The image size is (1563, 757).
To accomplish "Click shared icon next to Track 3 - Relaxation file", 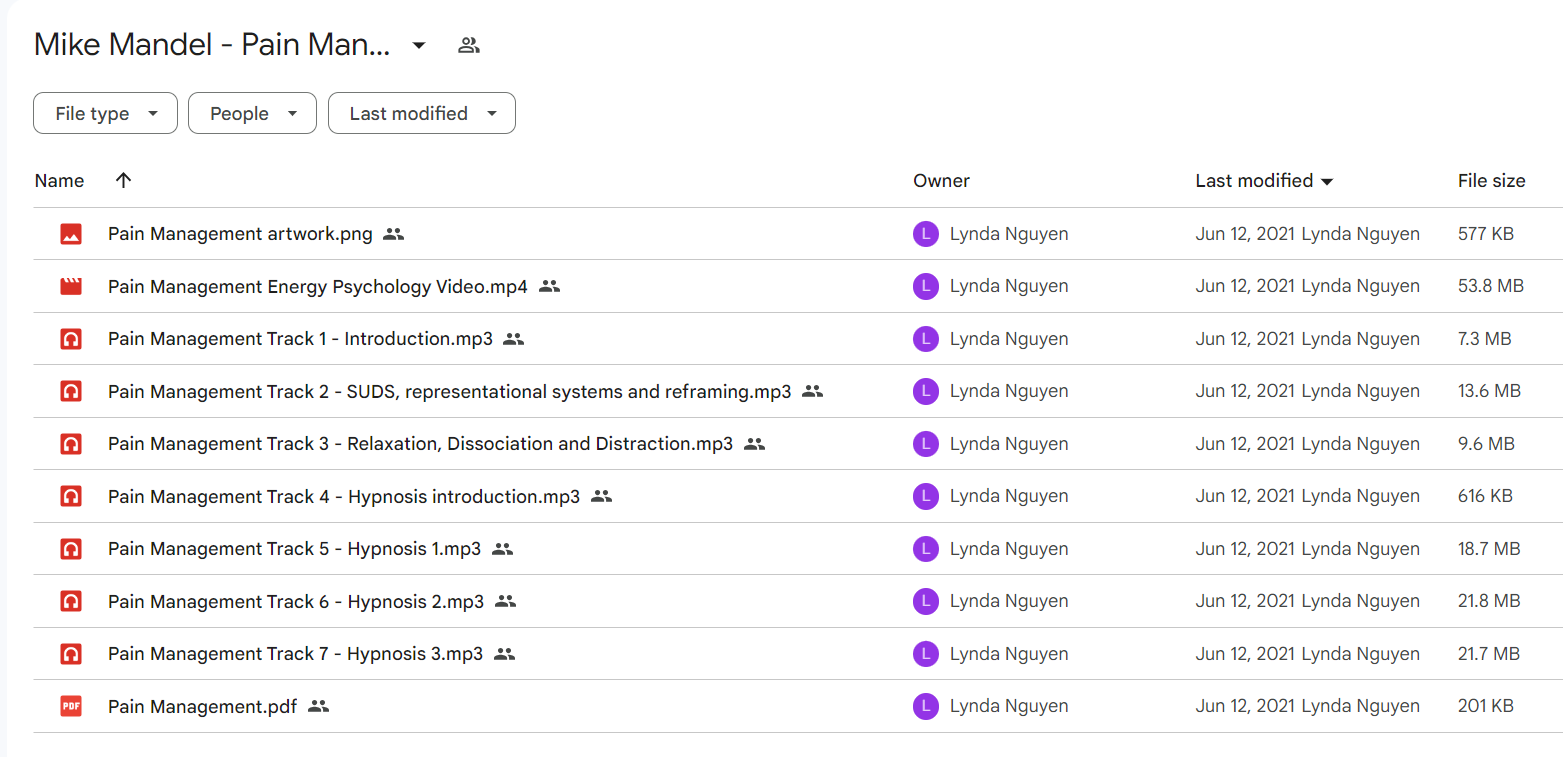I will point(754,444).
